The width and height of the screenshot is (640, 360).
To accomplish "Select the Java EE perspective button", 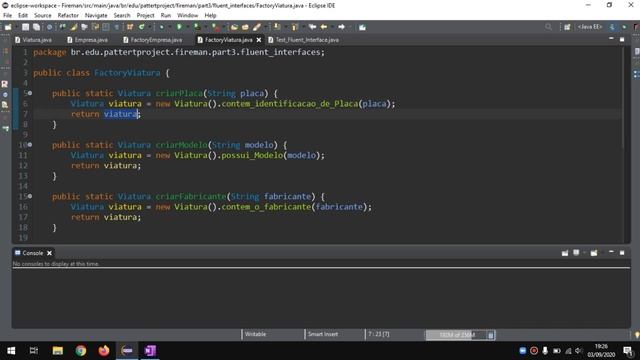I will tap(590, 27).
